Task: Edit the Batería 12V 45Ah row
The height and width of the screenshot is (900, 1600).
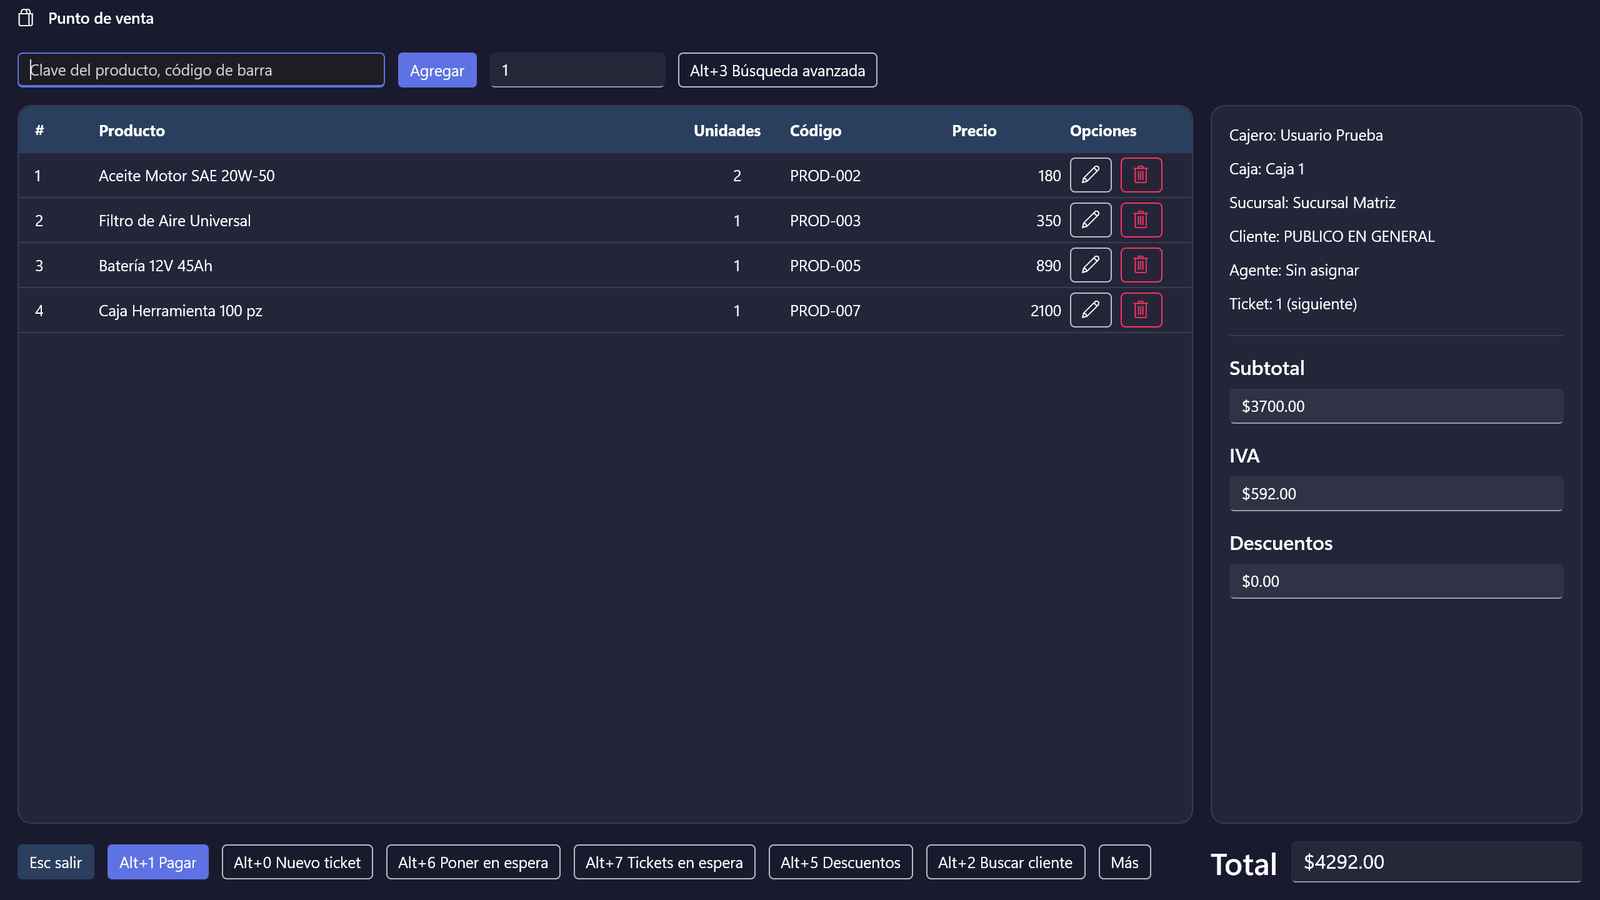Action: pos(1090,265)
